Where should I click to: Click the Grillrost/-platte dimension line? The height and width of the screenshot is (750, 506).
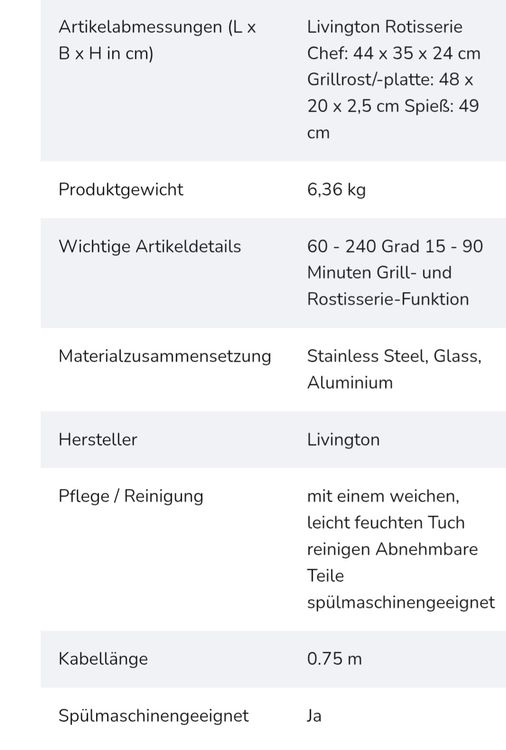point(390,79)
